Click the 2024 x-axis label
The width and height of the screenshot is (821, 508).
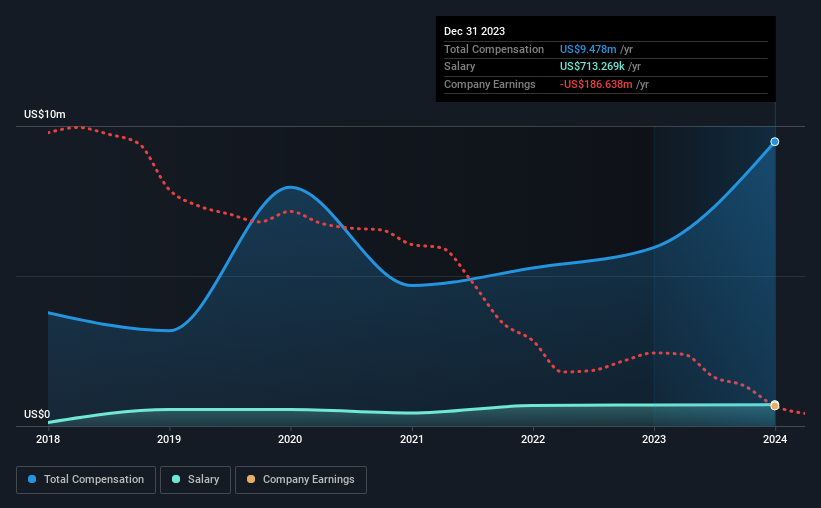775,439
